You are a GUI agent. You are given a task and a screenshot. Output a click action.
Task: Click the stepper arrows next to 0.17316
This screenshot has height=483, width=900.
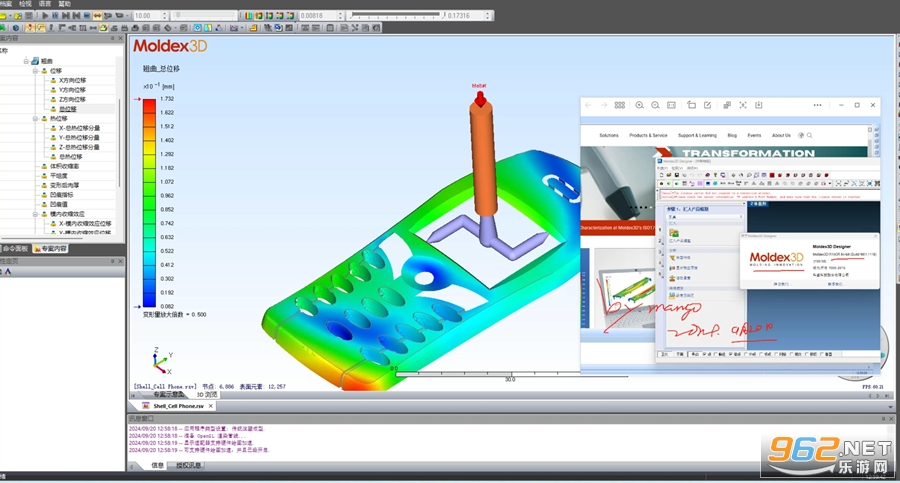point(487,16)
